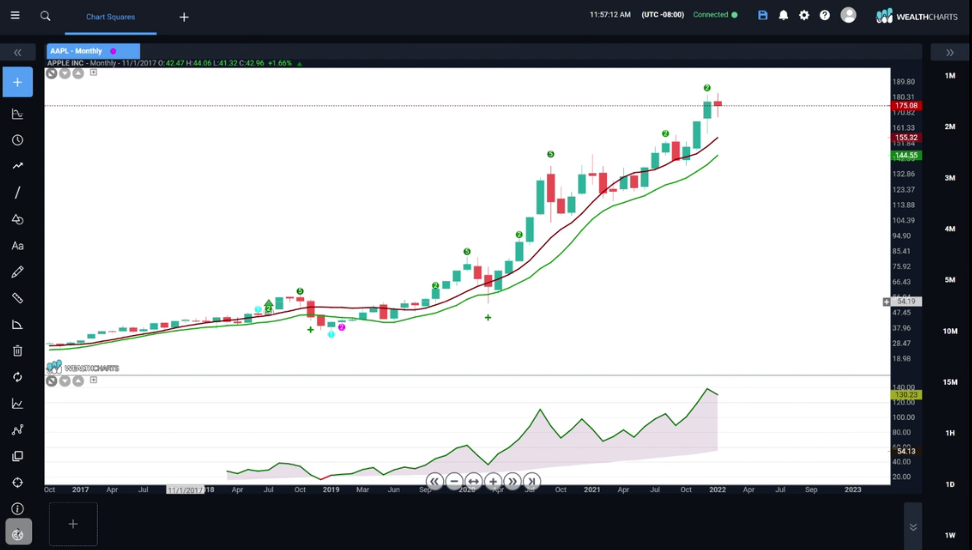Hide the lower indicator pane with slash-circle icon

click(x=51, y=381)
